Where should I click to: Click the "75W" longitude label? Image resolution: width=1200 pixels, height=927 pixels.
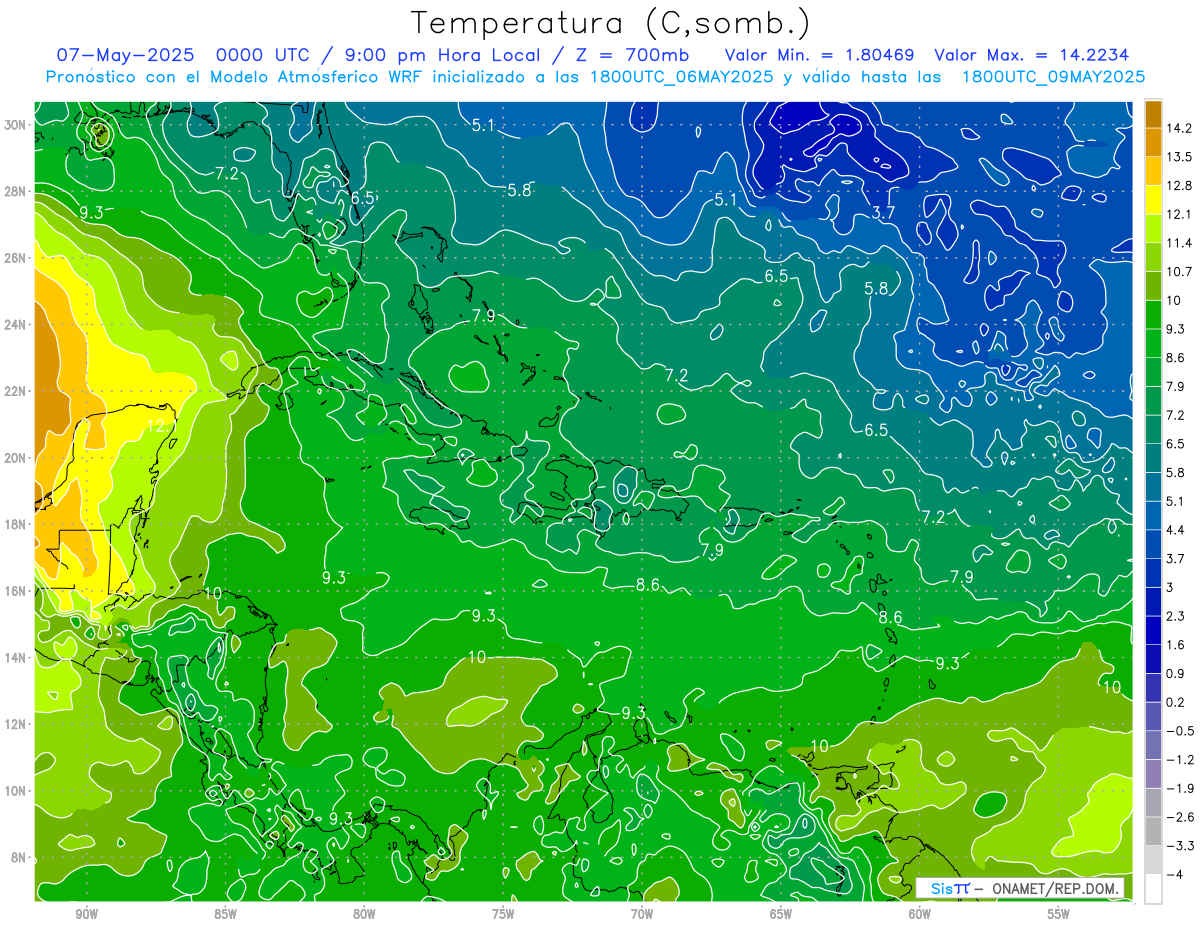point(503,914)
